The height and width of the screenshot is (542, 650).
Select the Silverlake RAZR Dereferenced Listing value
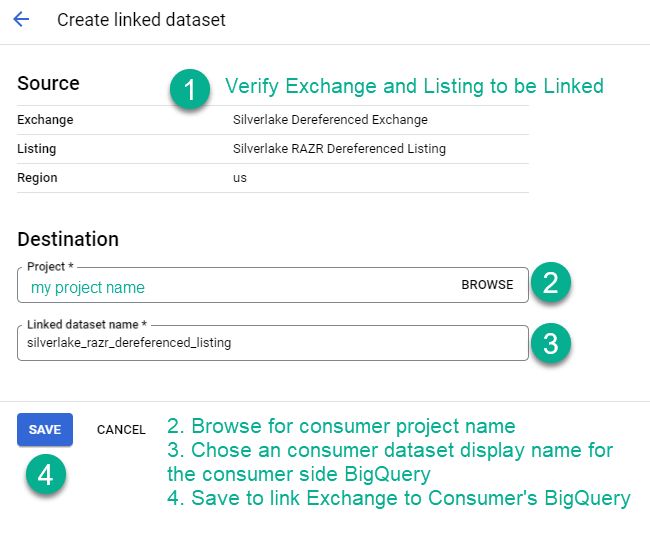tap(339, 149)
